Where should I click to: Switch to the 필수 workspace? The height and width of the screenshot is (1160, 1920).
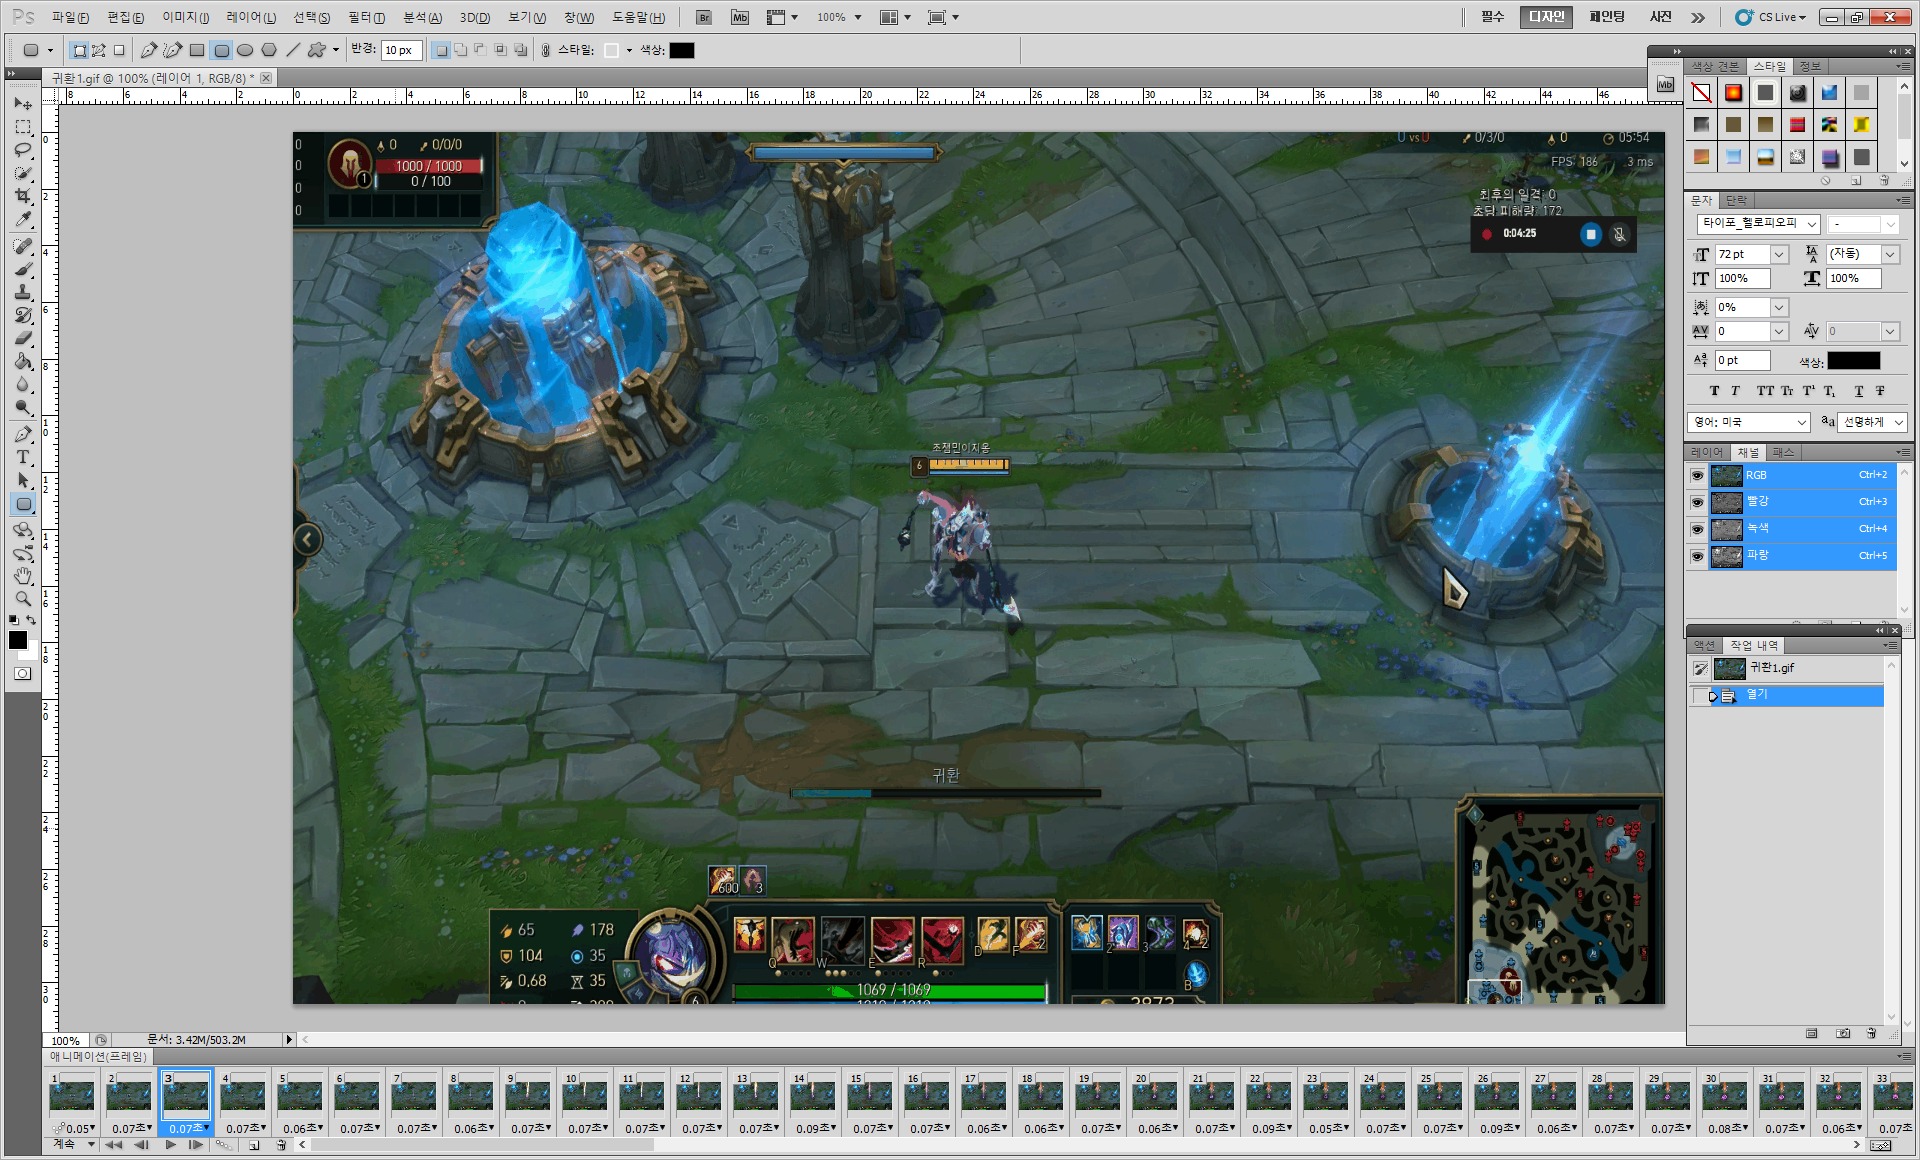[x=1492, y=17]
